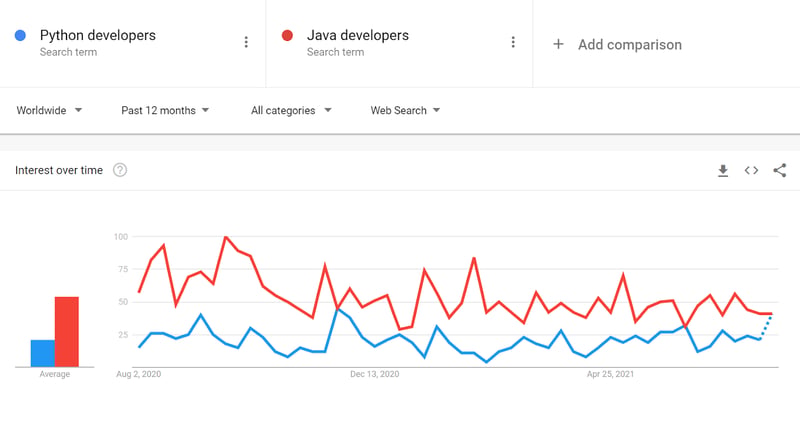The width and height of the screenshot is (800, 426).
Task: Click the red dot beside Java developers
Action: pos(287,35)
